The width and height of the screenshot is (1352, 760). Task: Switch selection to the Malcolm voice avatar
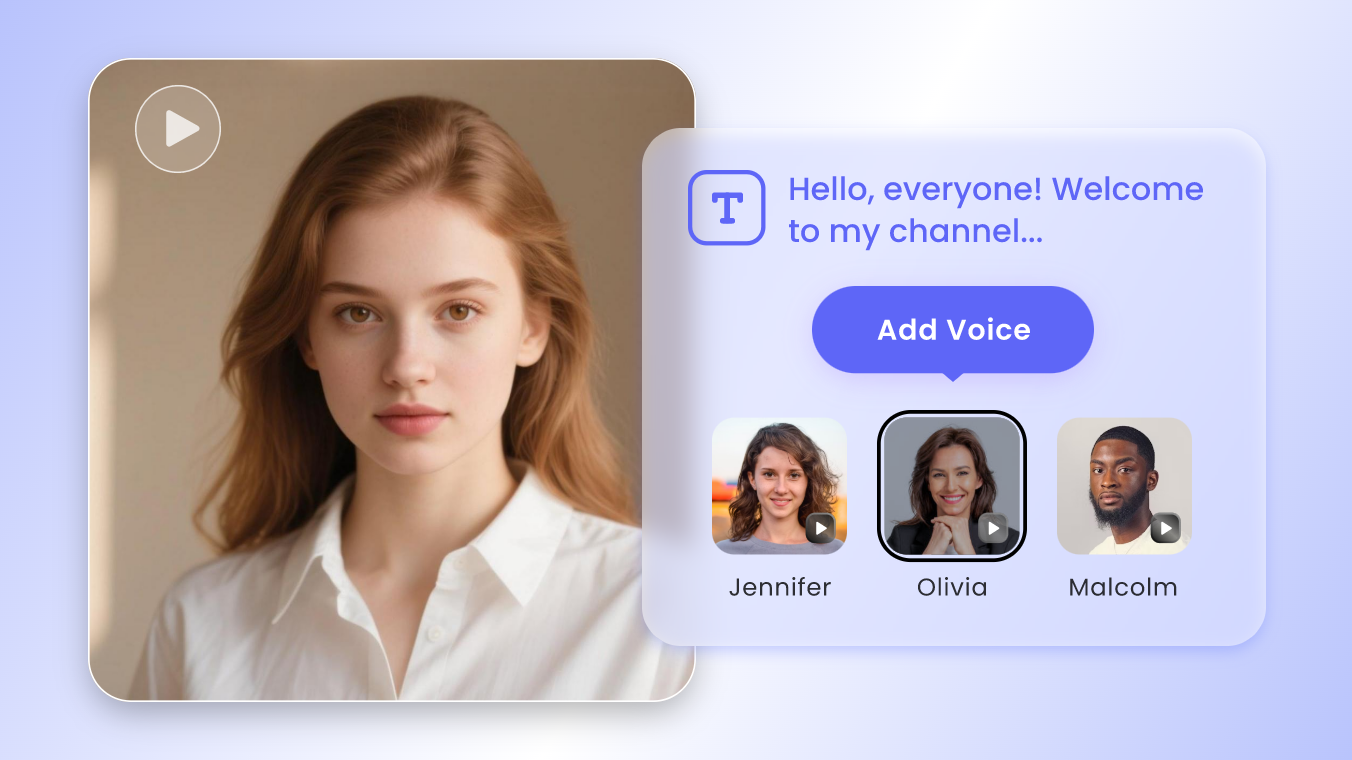pyautogui.click(x=1123, y=486)
